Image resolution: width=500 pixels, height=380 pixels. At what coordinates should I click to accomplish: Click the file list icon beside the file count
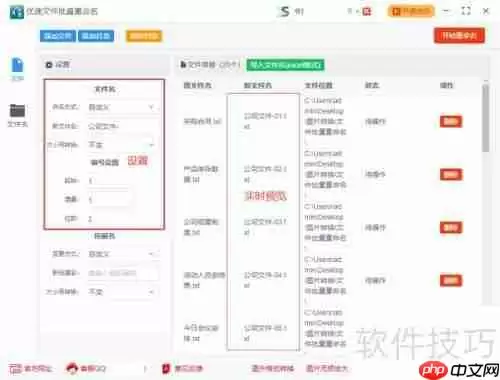coord(183,64)
